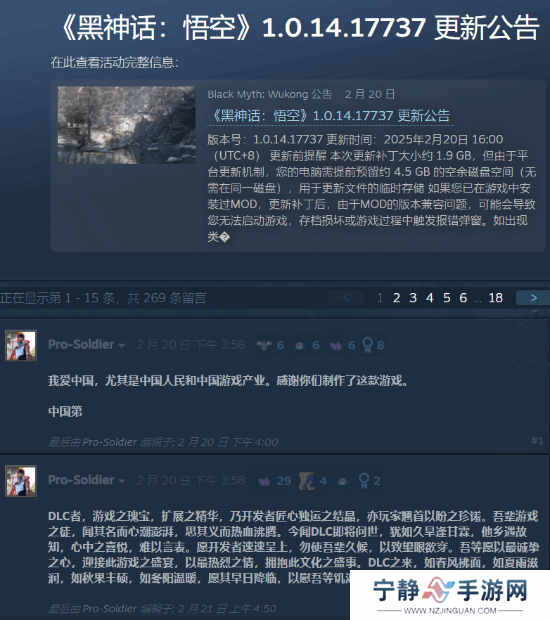Go to next comments page arrow
Viewport: 550px width, 620px height.
click(x=533, y=298)
